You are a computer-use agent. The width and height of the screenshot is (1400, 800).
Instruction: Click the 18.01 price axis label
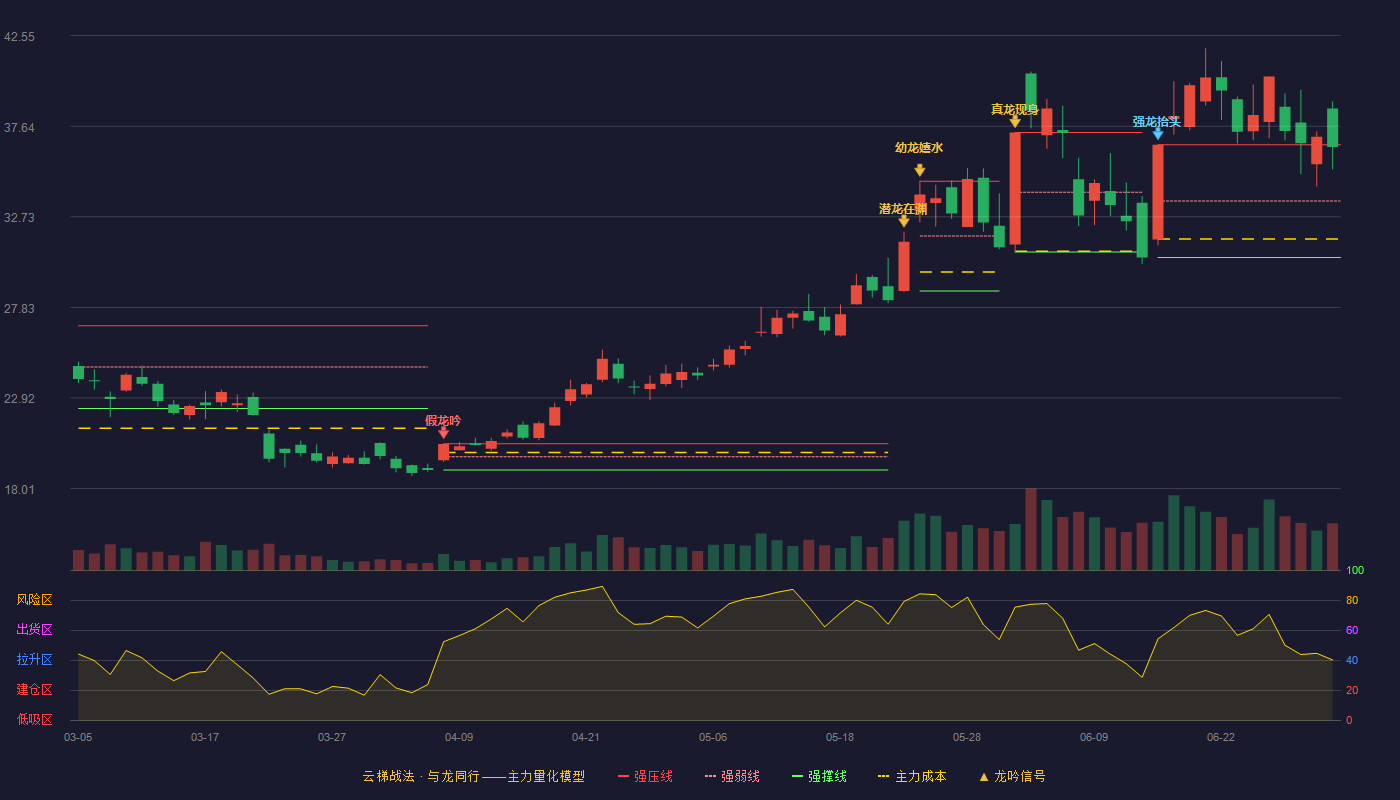coord(19,490)
